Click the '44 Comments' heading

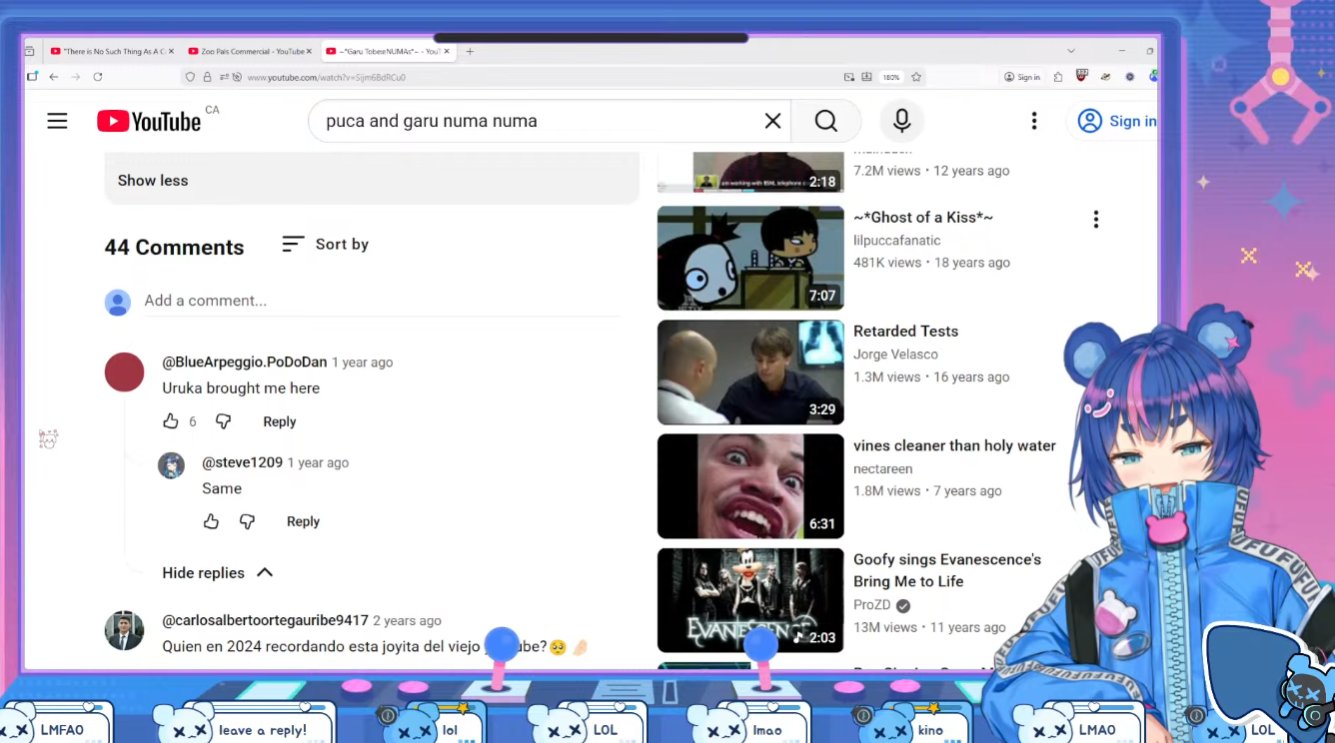point(174,248)
